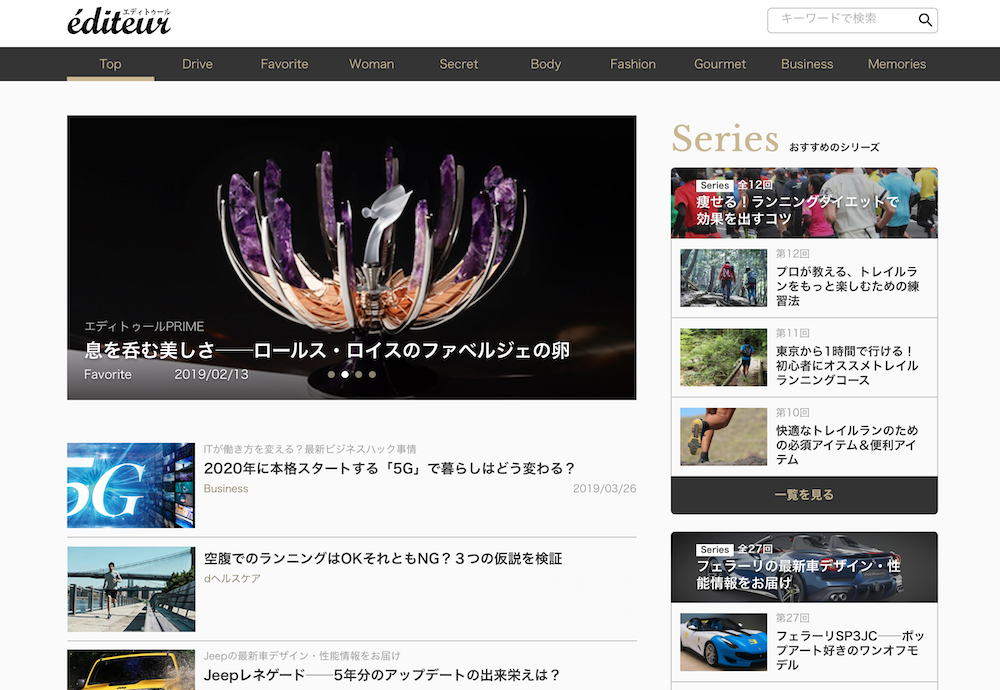1000x690 pixels.
Task: Click the Series tag on Ferrari banner
Action: [x=714, y=550]
